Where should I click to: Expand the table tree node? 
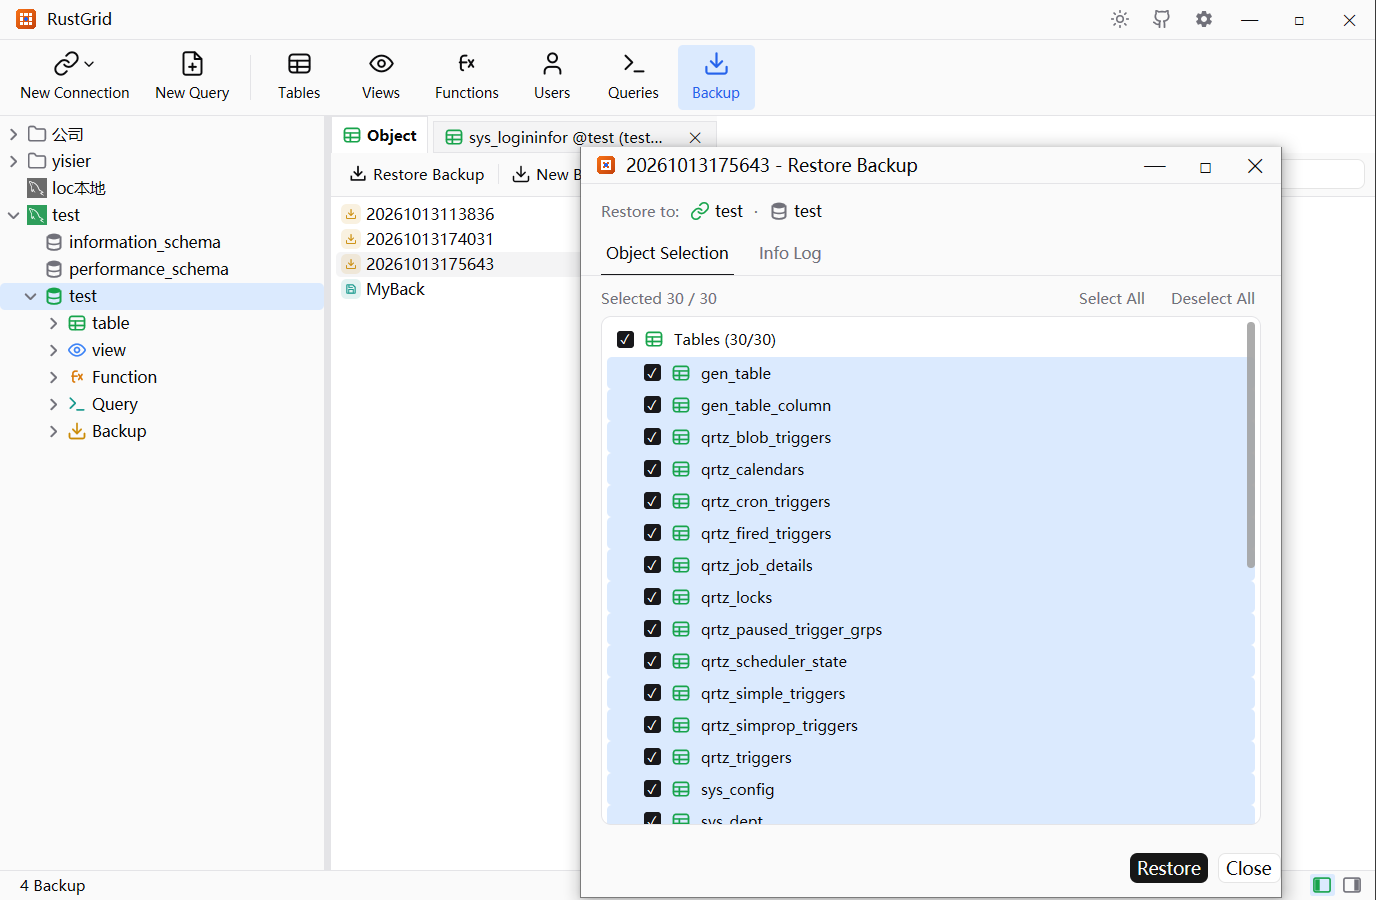53,323
